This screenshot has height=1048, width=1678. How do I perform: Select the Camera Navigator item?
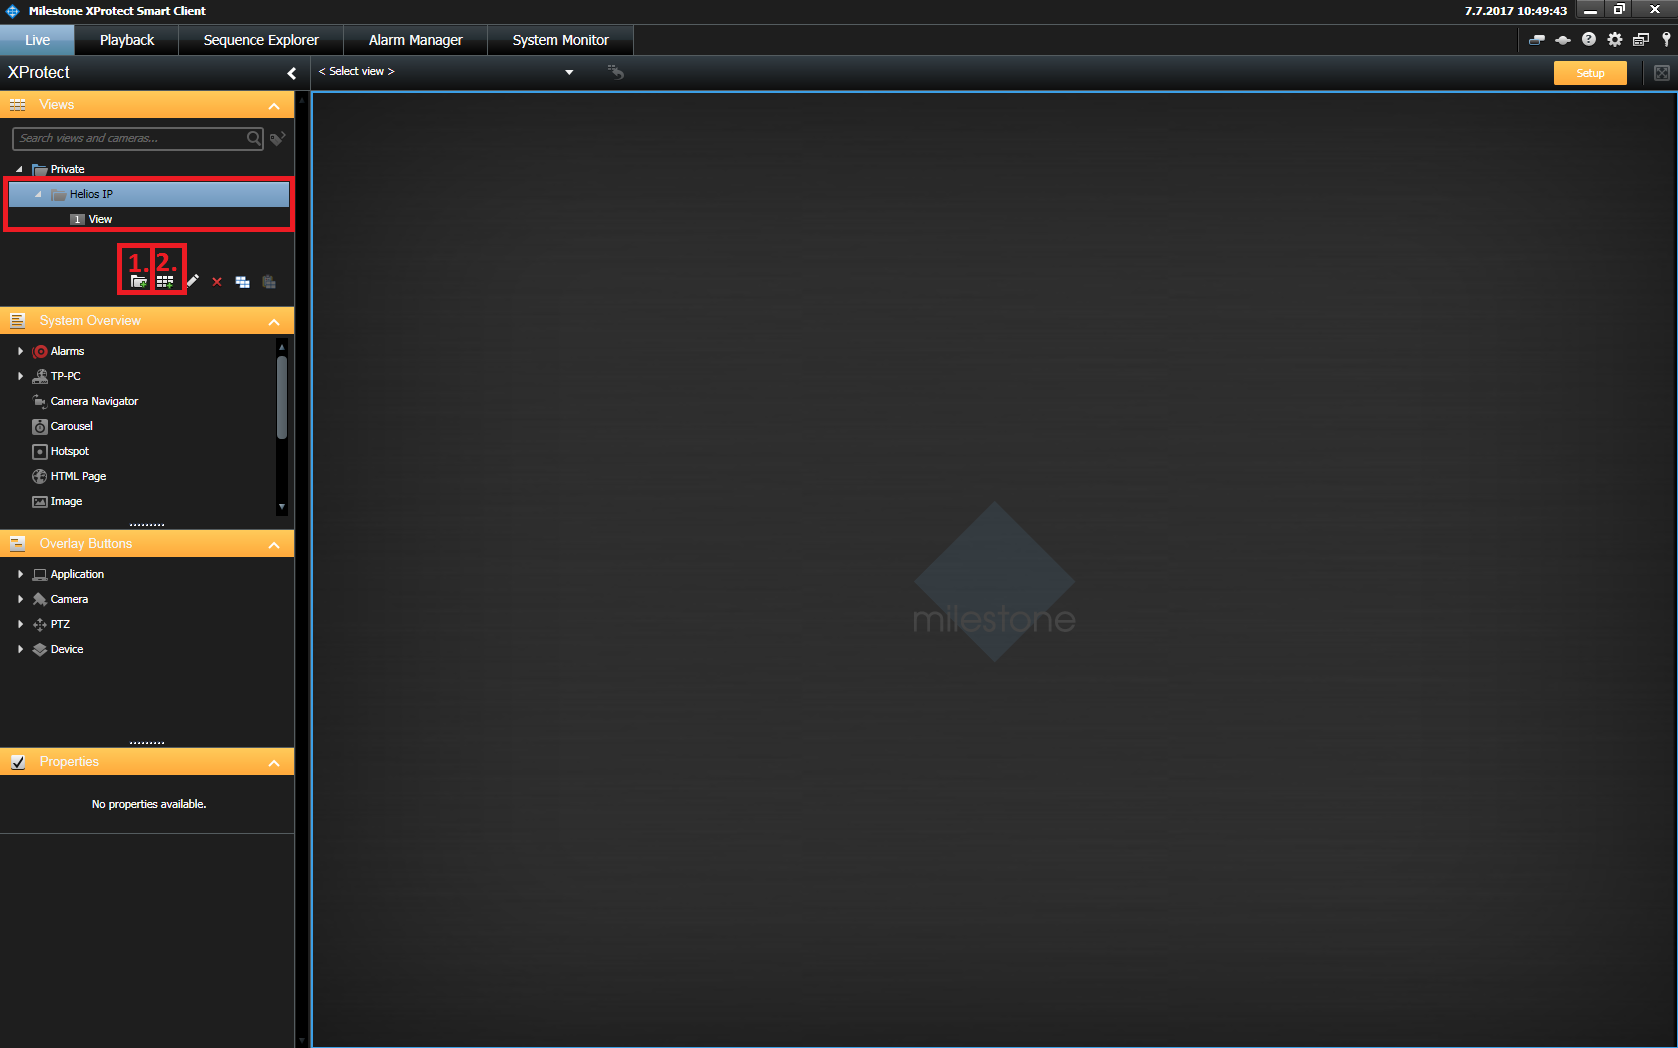tap(94, 401)
